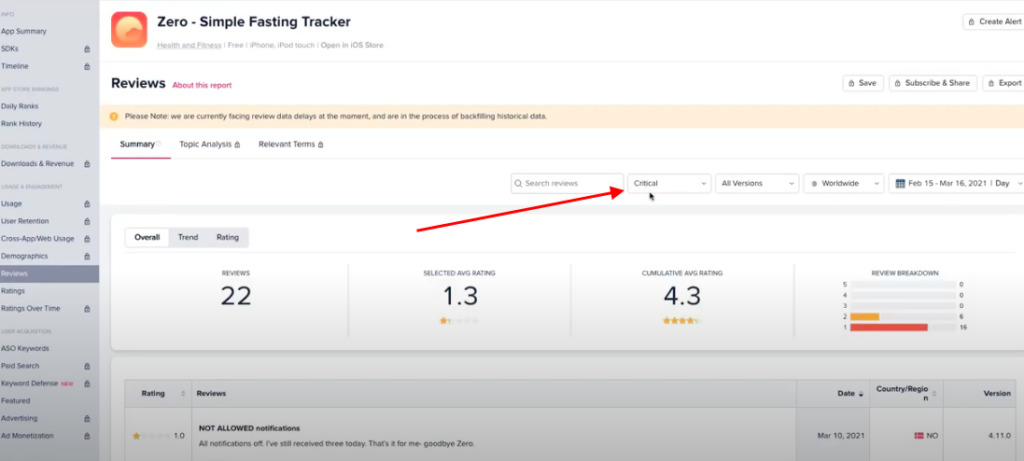Click the Mar 10, 2021 date cell
Image resolution: width=1024 pixels, height=461 pixels.
pos(835,436)
